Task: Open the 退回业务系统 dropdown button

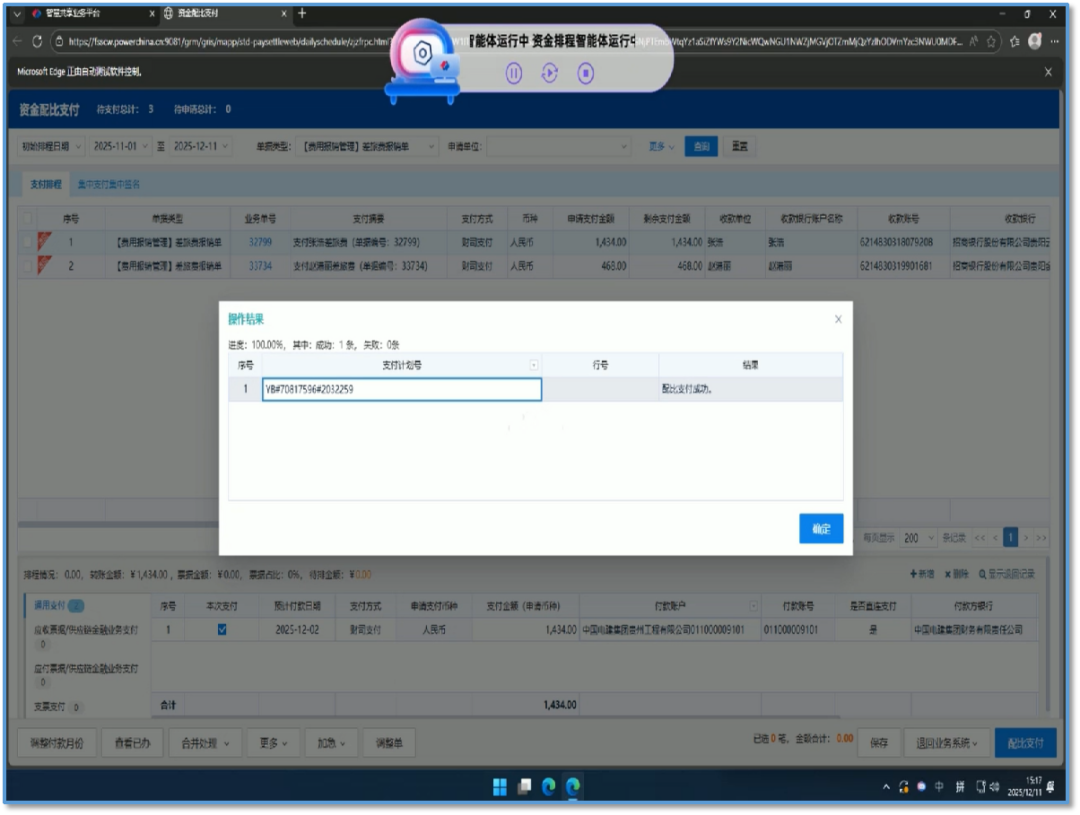Action: coord(947,743)
